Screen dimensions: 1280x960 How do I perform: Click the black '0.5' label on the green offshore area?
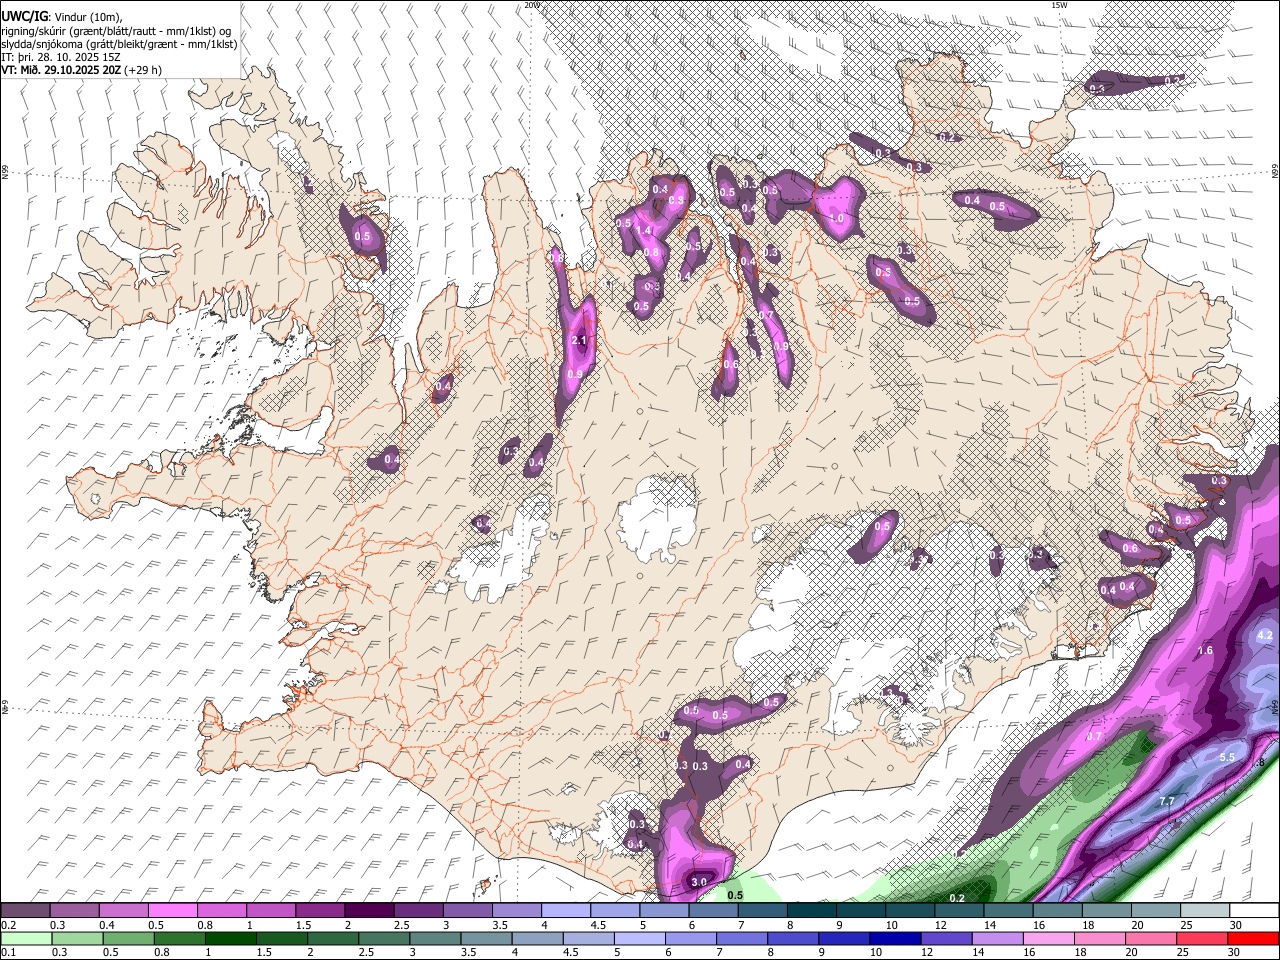pyautogui.click(x=734, y=895)
